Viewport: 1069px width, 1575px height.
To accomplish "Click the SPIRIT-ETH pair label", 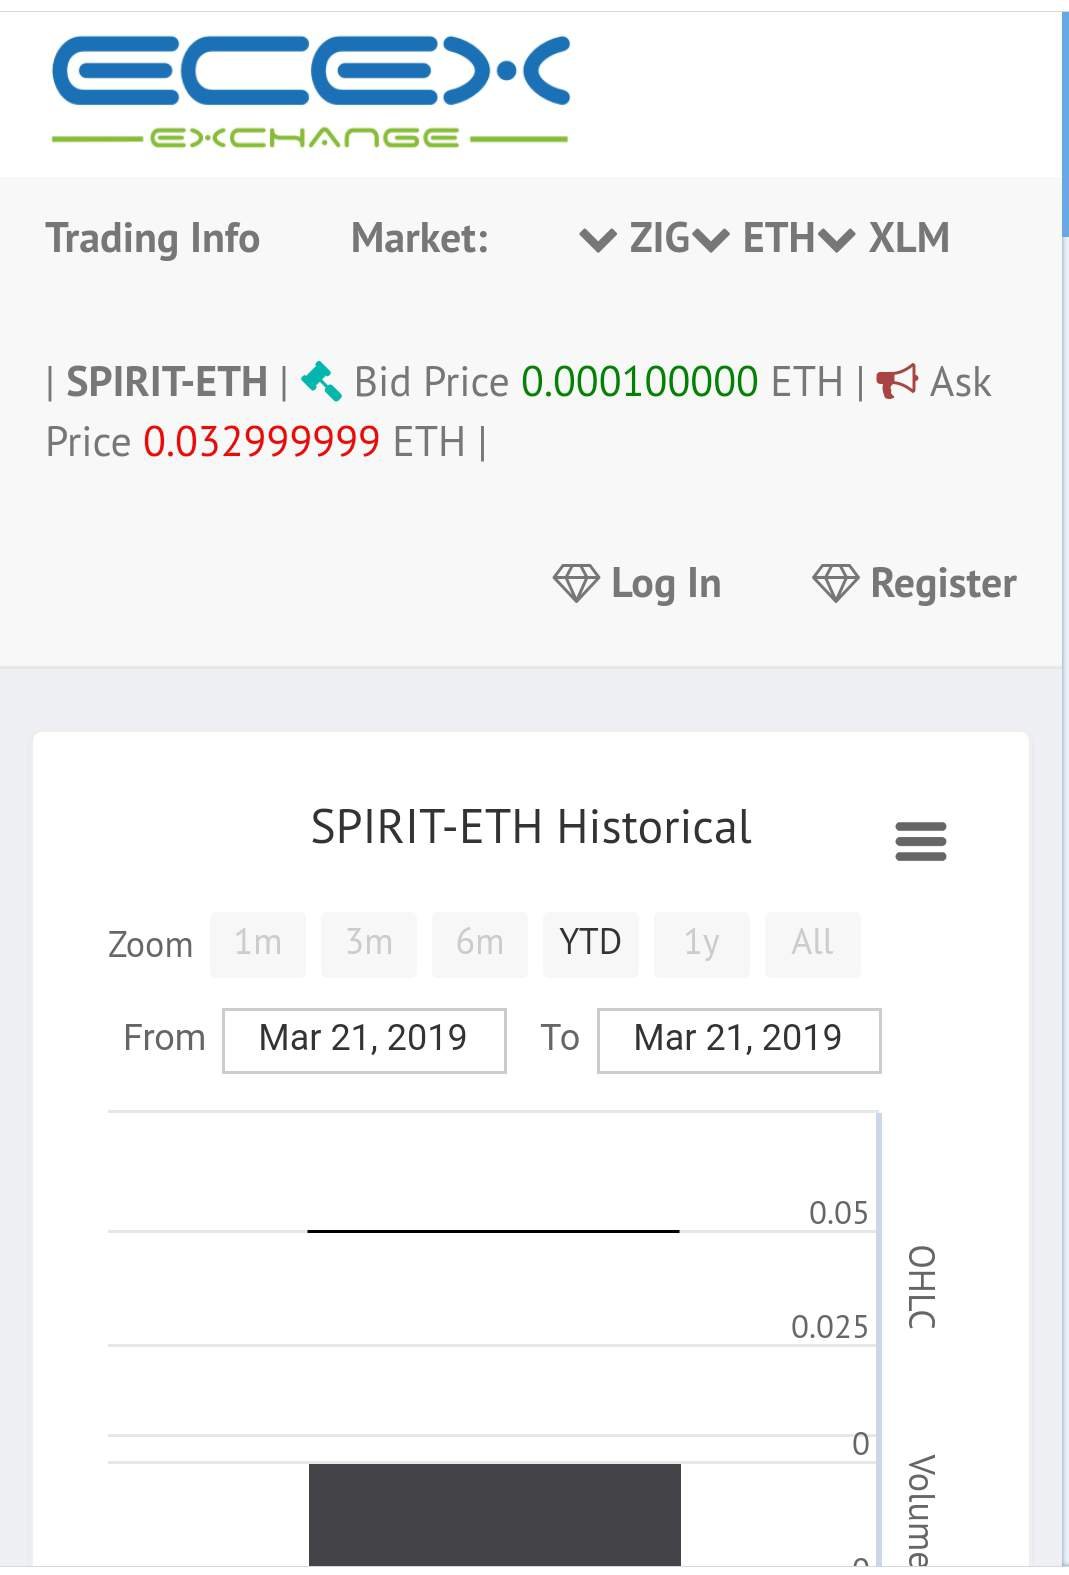I will (167, 381).
